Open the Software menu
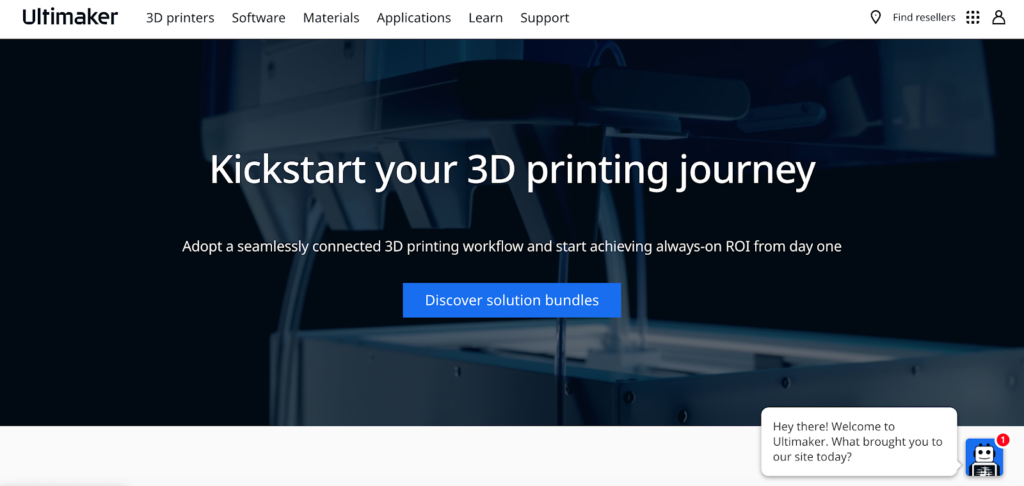The width and height of the screenshot is (1024, 486). (x=258, y=18)
